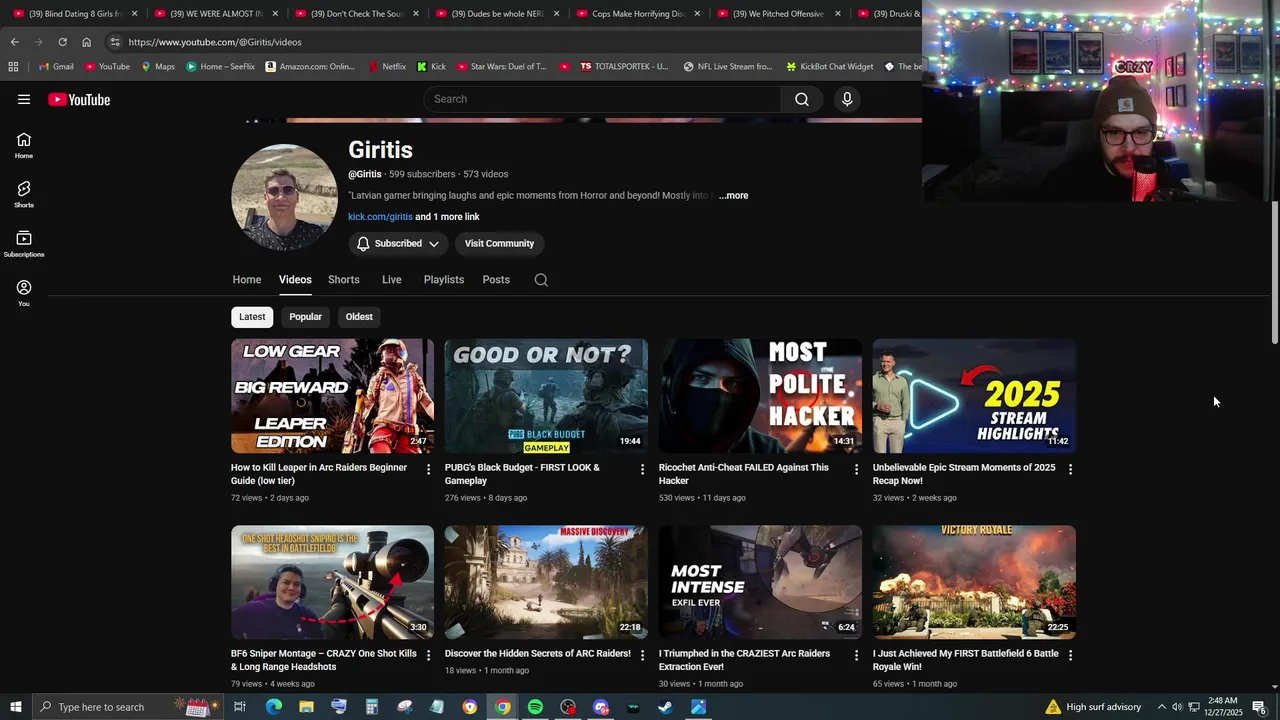
Task: Open the KickBot Chat Widget bookmark
Action: pos(829,67)
